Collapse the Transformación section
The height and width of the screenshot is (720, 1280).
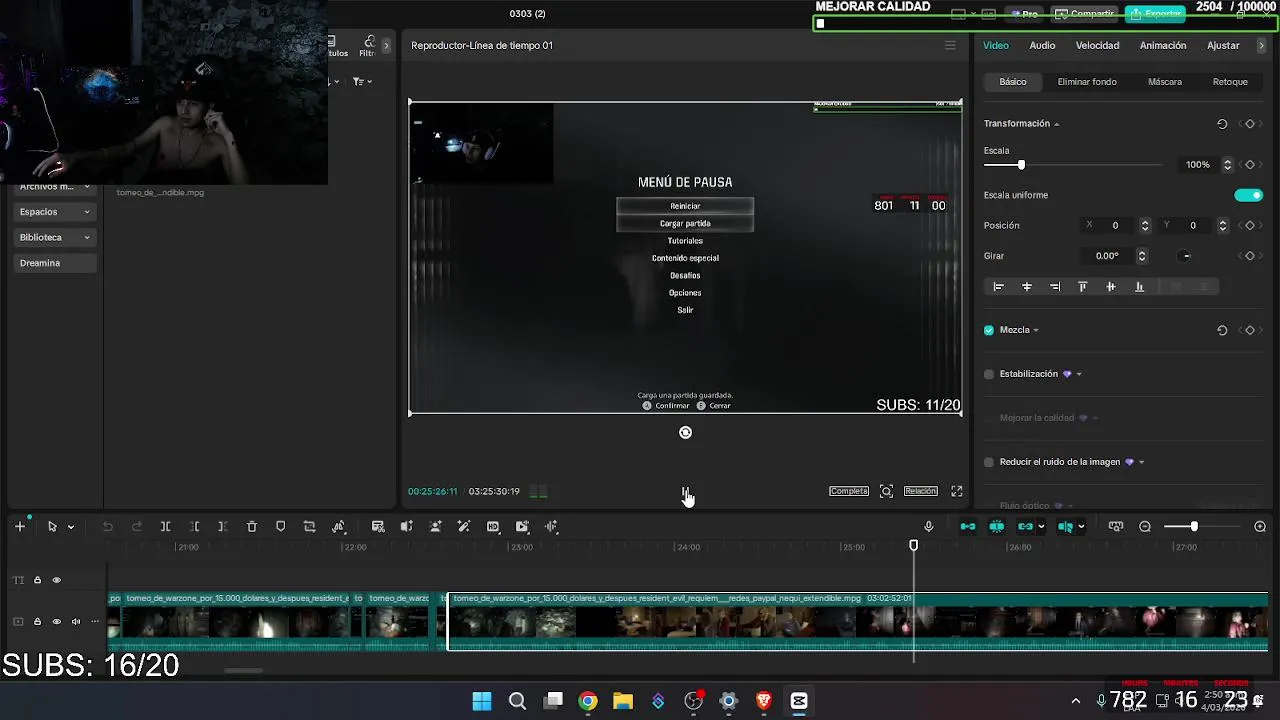tap(1056, 124)
